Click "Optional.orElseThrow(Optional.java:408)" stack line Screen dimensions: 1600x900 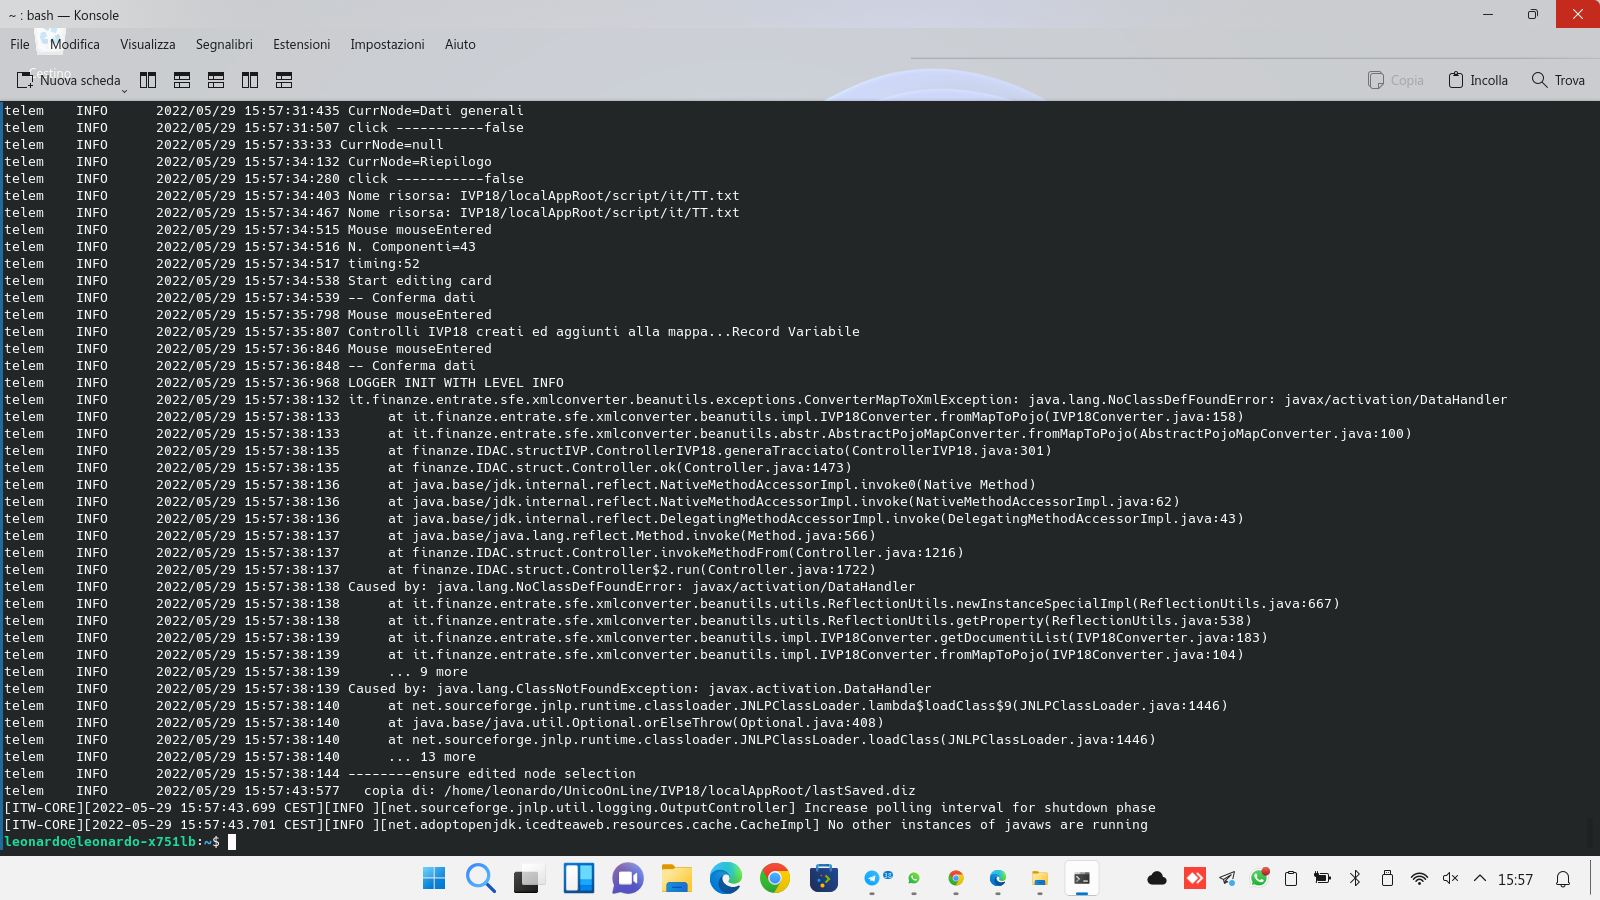(728, 723)
